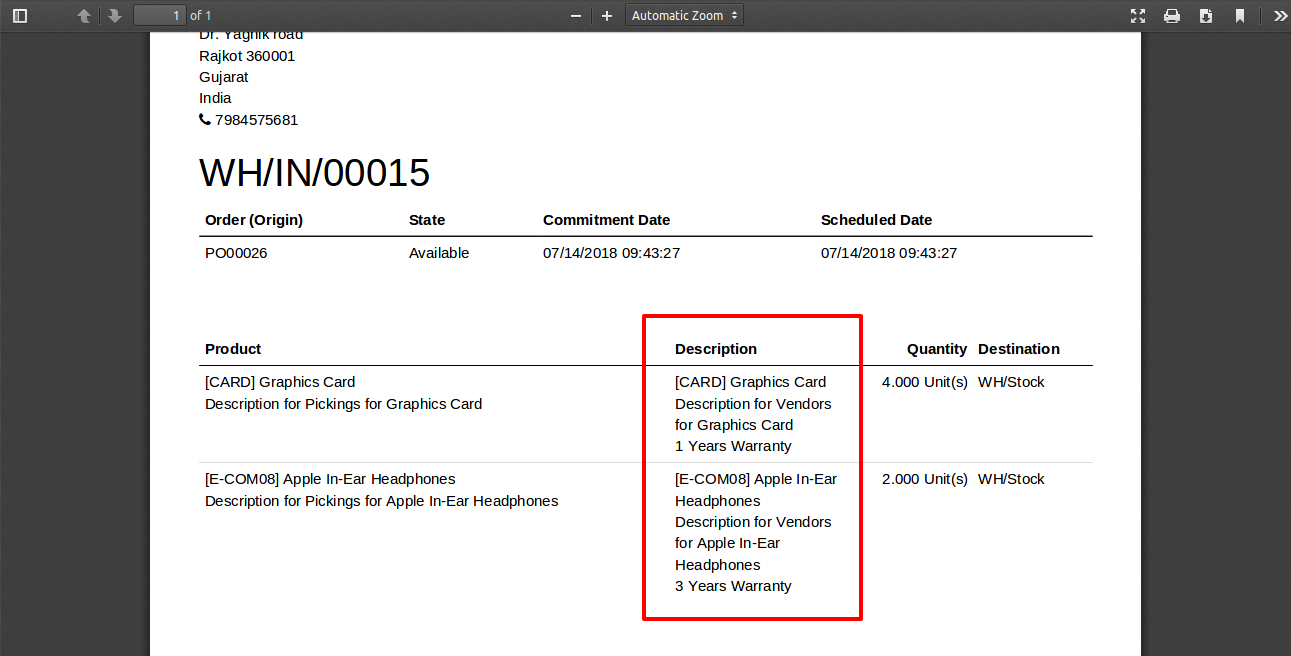Click the Rajkot 360001 address line

(x=247, y=56)
